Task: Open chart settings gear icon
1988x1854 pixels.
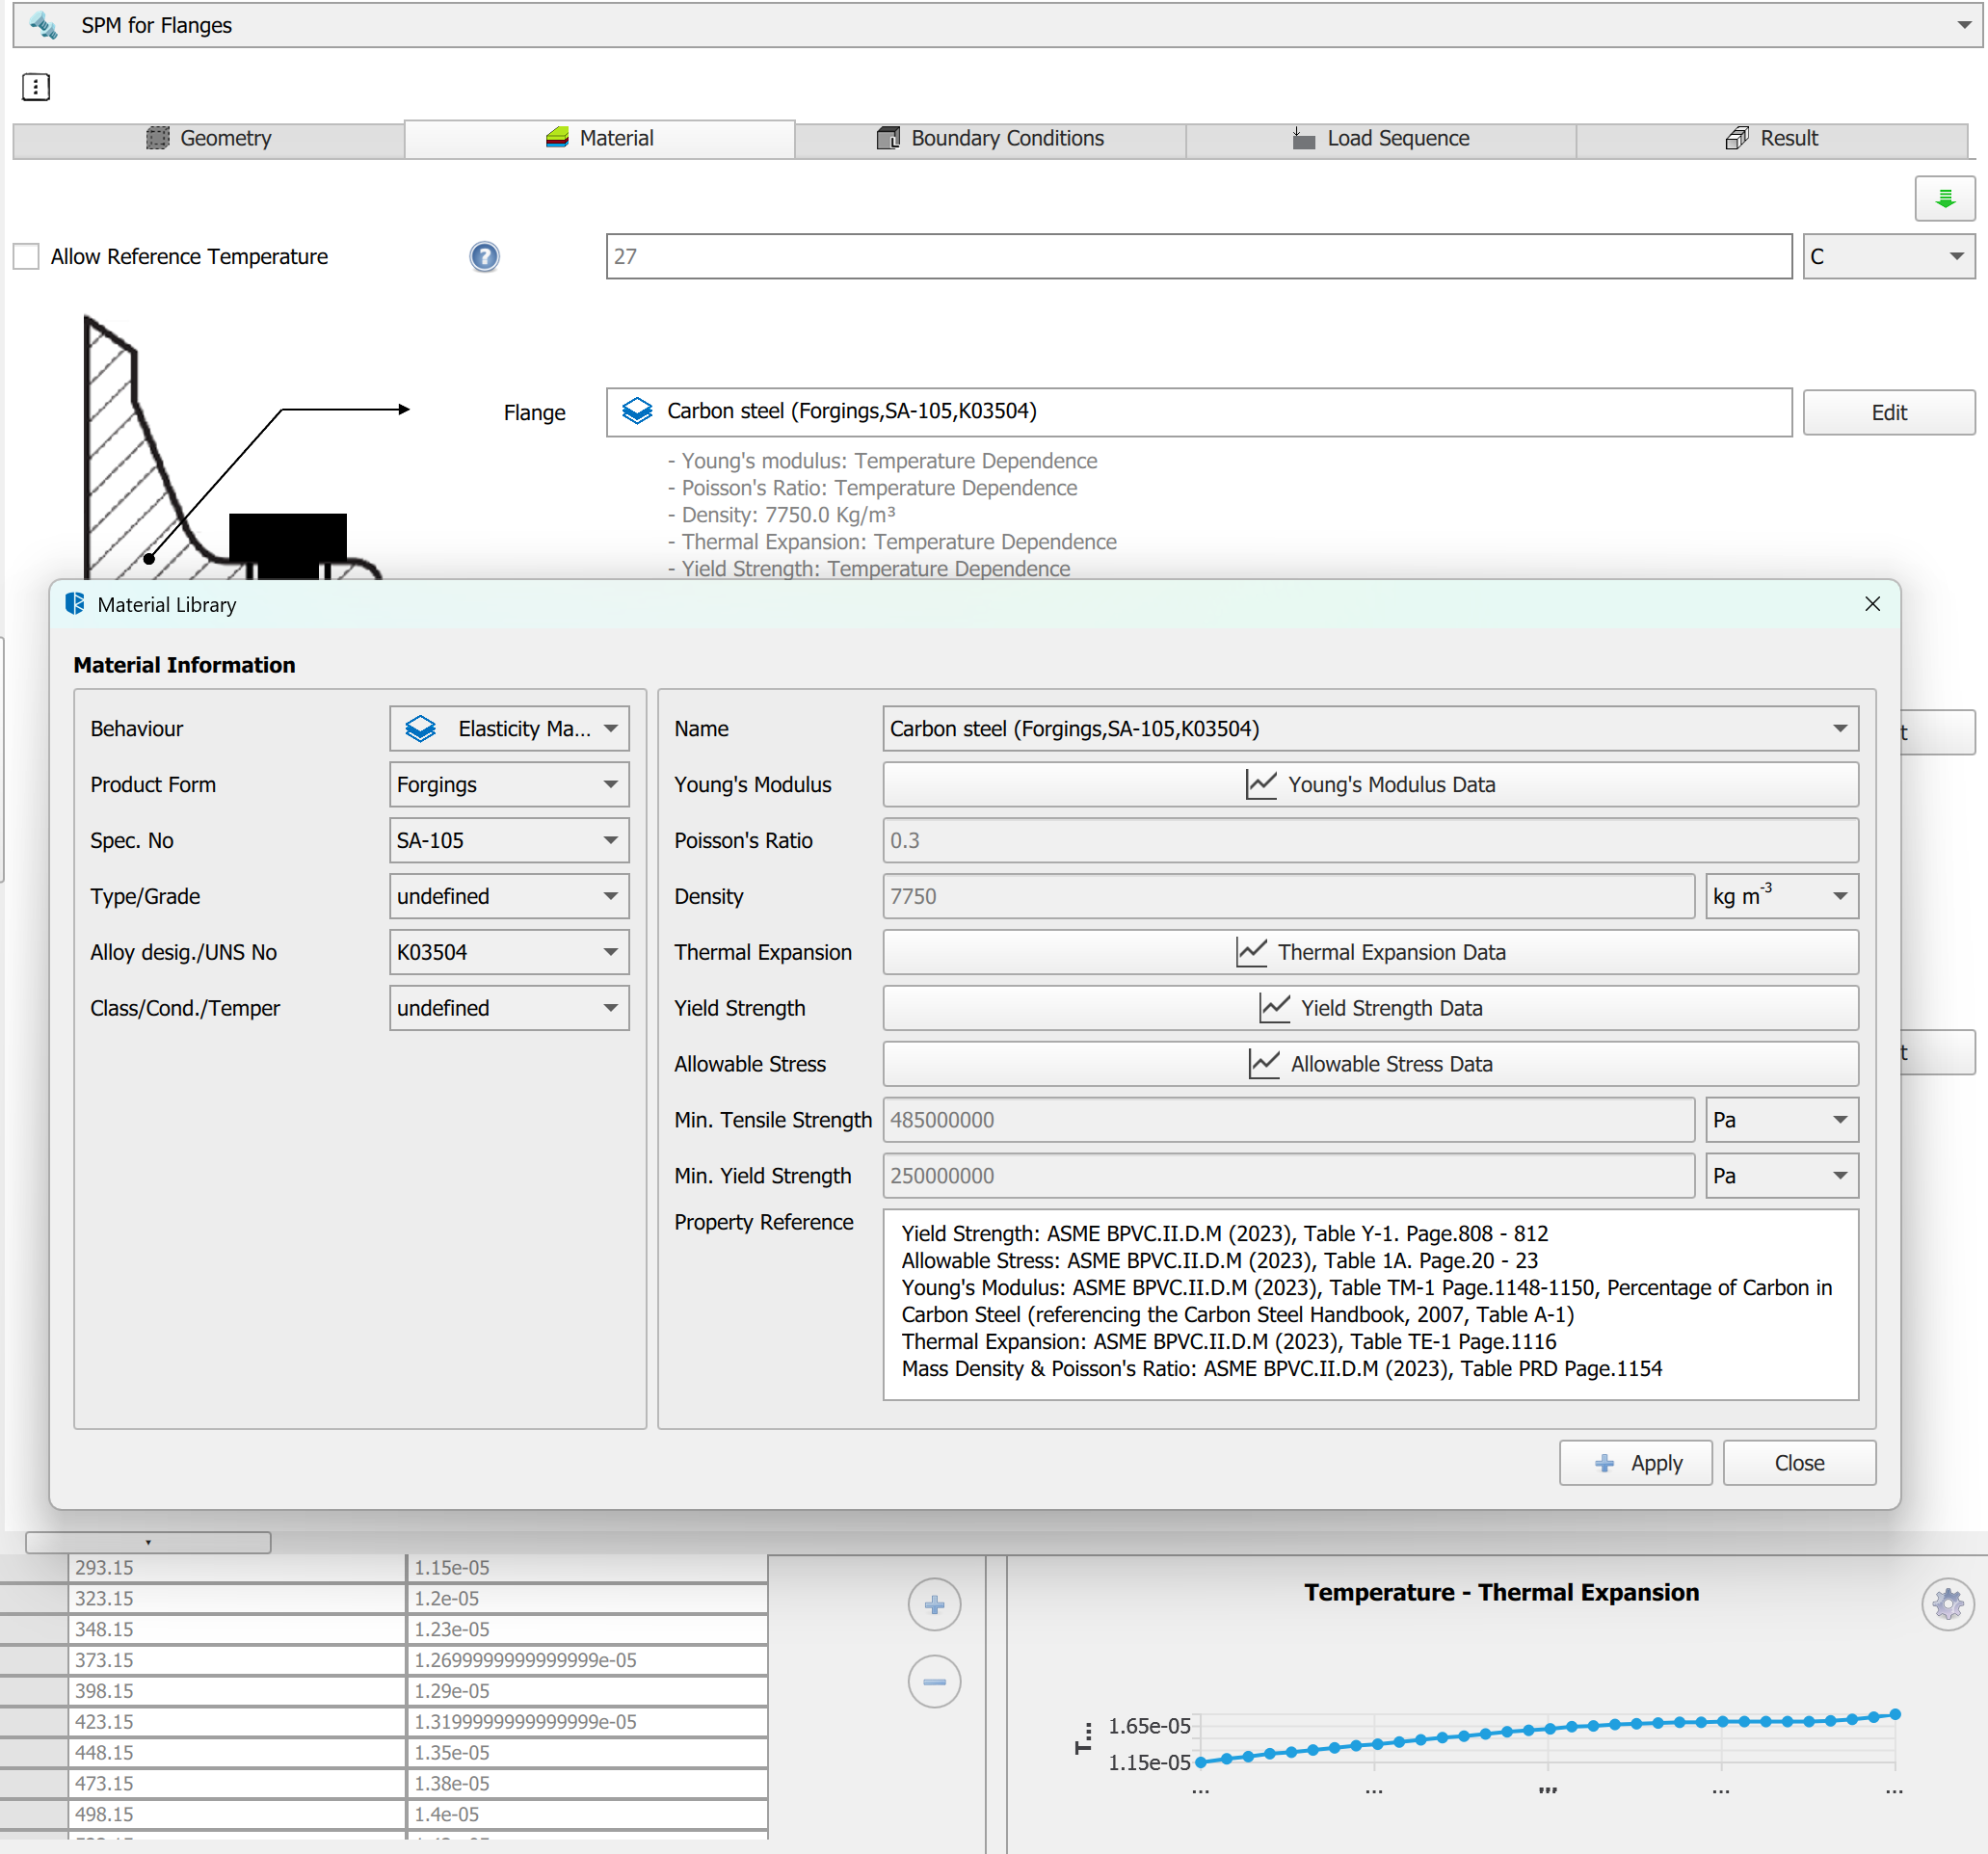Action: pyautogui.click(x=1946, y=1604)
